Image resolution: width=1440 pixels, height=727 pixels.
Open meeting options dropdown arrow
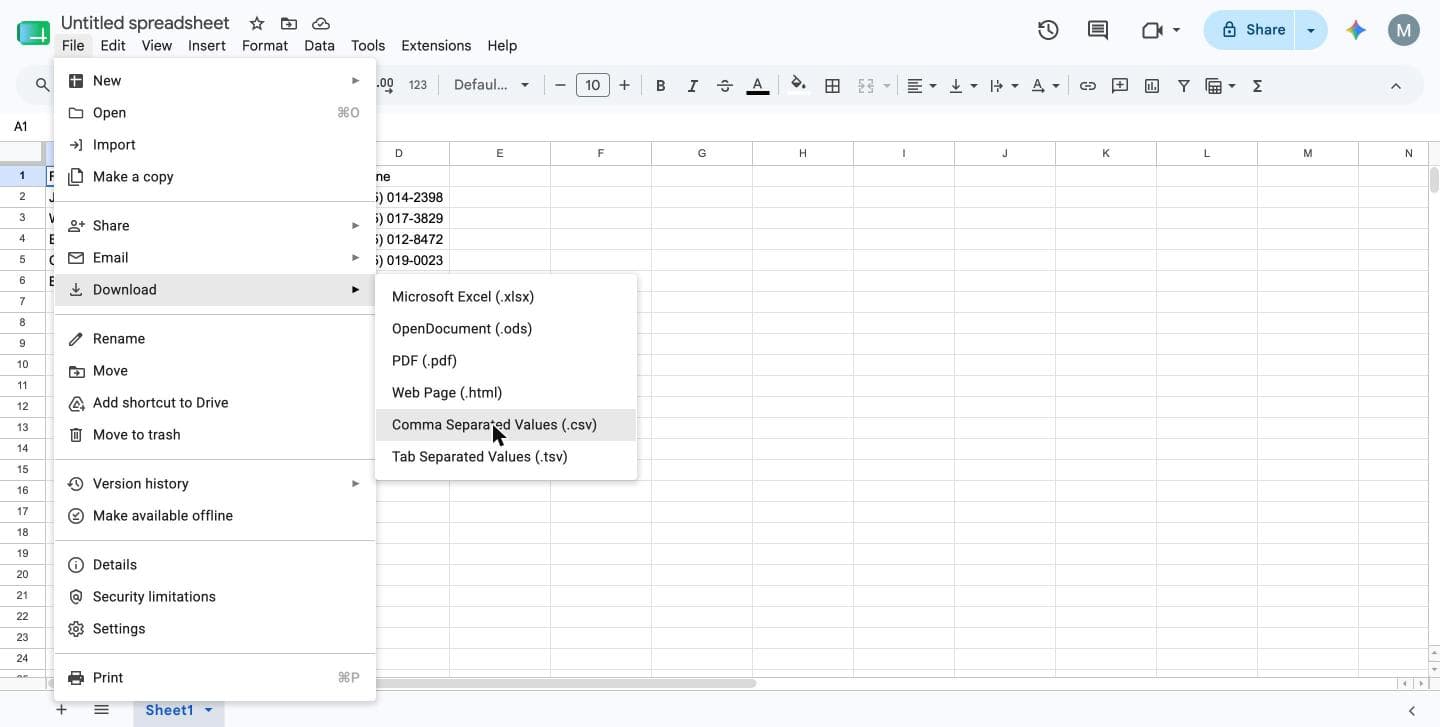point(1176,30)
